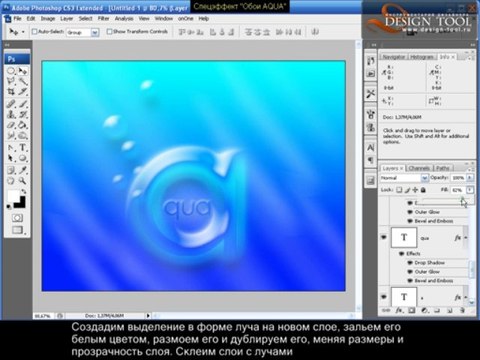The width and height of the screenshot is (480, 360).
Task: Switch to the Navigator tab
Action: pos(393,57)
